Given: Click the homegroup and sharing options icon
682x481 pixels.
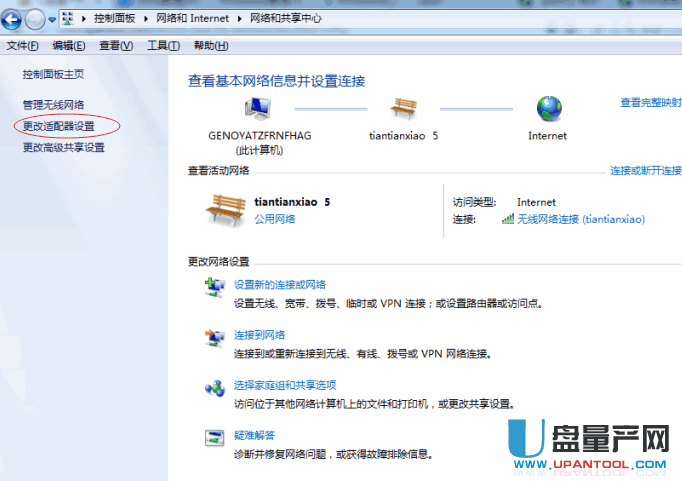Looking at the screenshot, I should tap(214, 388).
